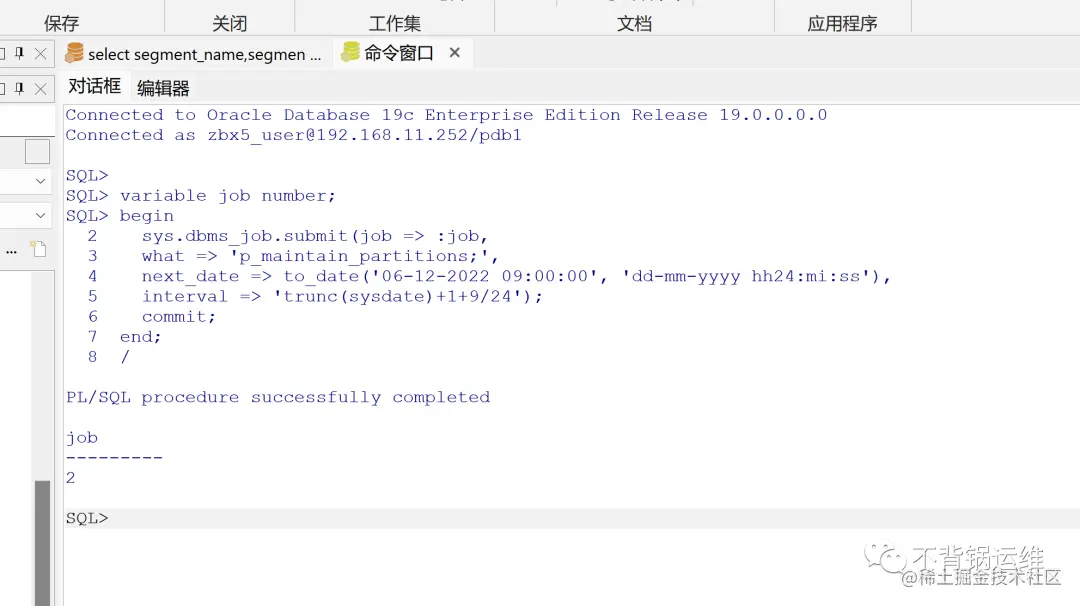Click the new document icon in left panel
This screenshot has width=1080, height=606.
pos(38,249)
